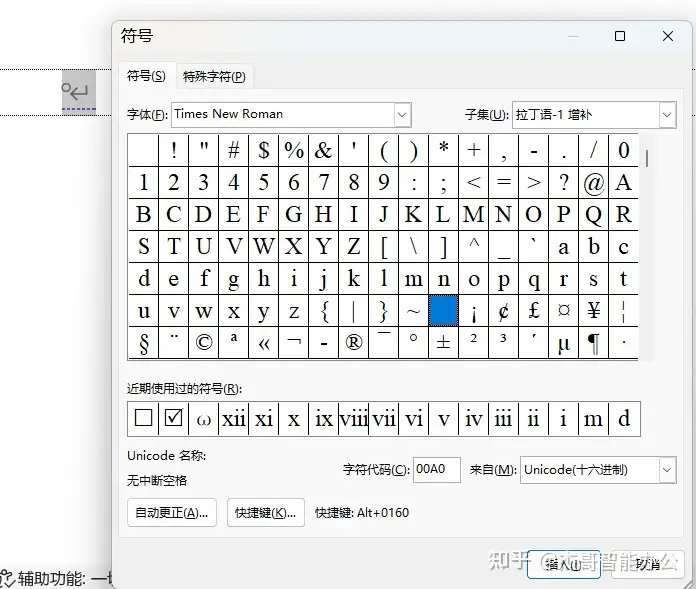The height and width of the screenshot is (589, 696).
Task: Maximize the 符号 dialog window
Action: [x=620, y=36]
